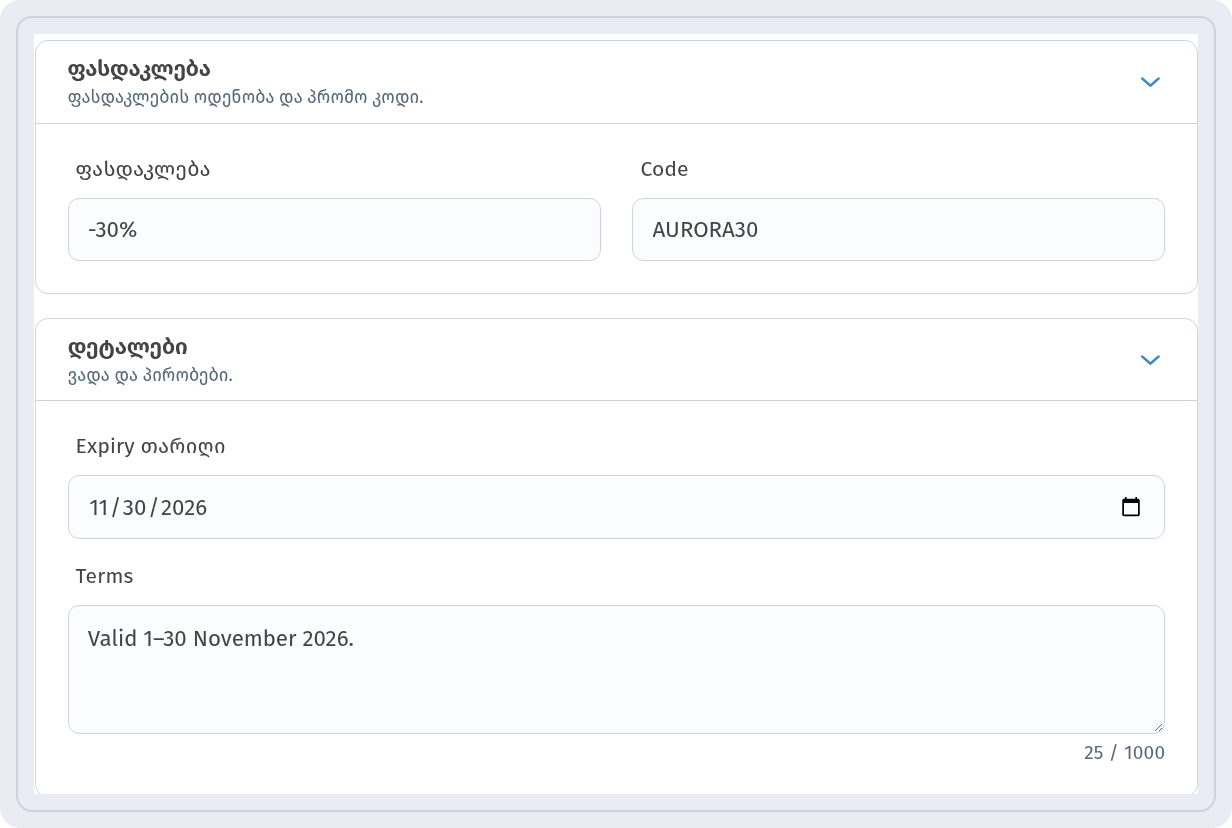Click the Code field label
This screenshot has height=828, width=1232.
[664, 169]
